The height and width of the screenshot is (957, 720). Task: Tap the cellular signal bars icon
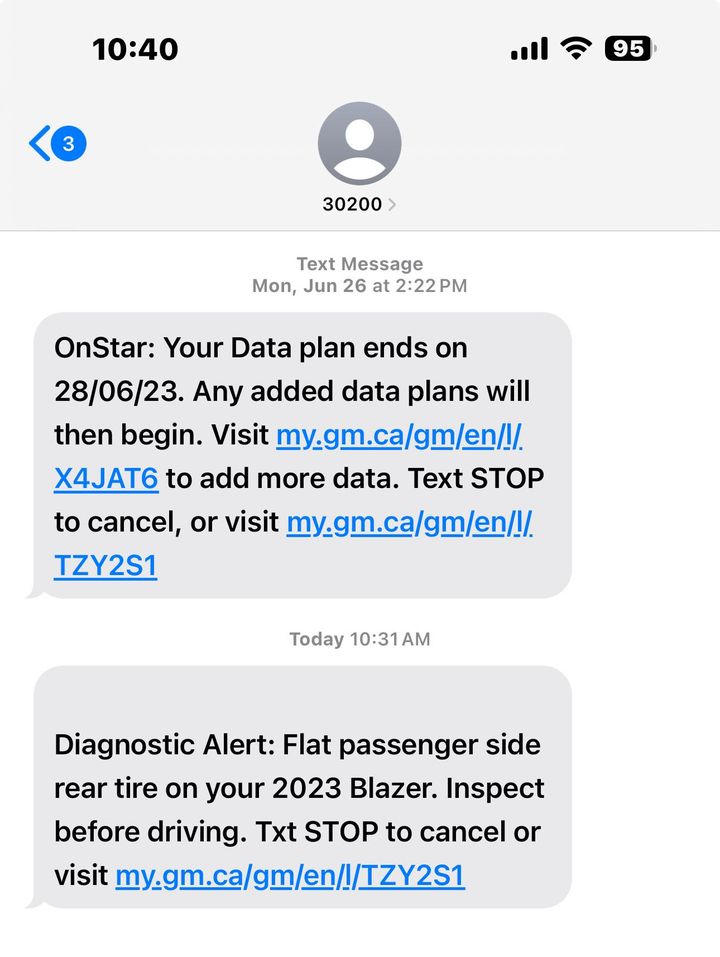pos(529,49)
